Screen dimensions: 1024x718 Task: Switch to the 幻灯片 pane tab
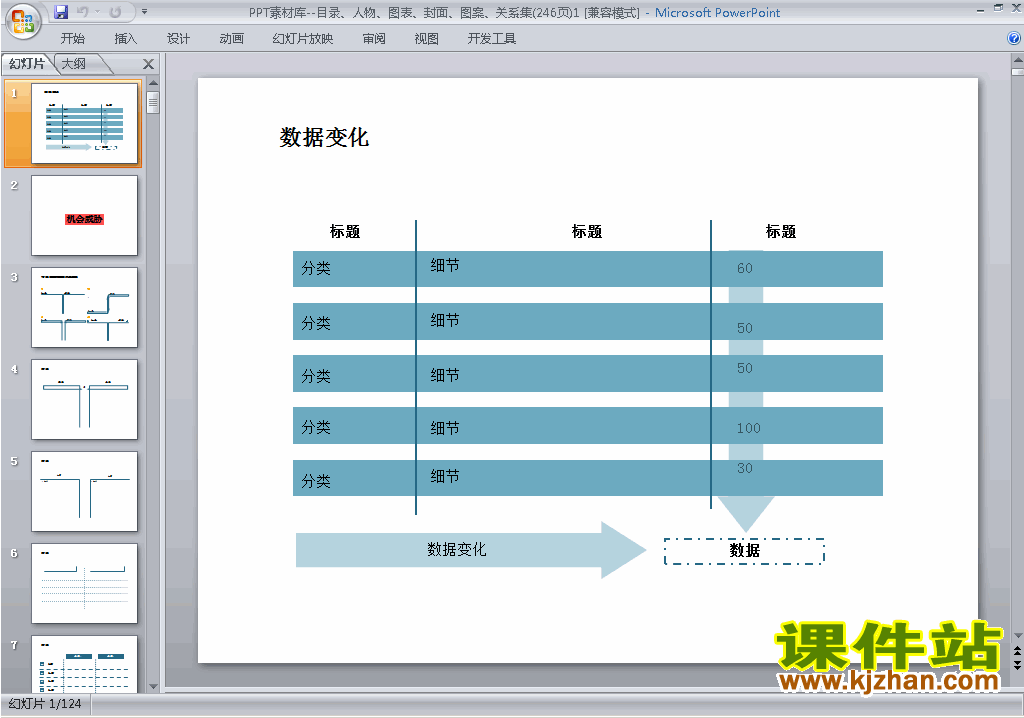(27, 63)
